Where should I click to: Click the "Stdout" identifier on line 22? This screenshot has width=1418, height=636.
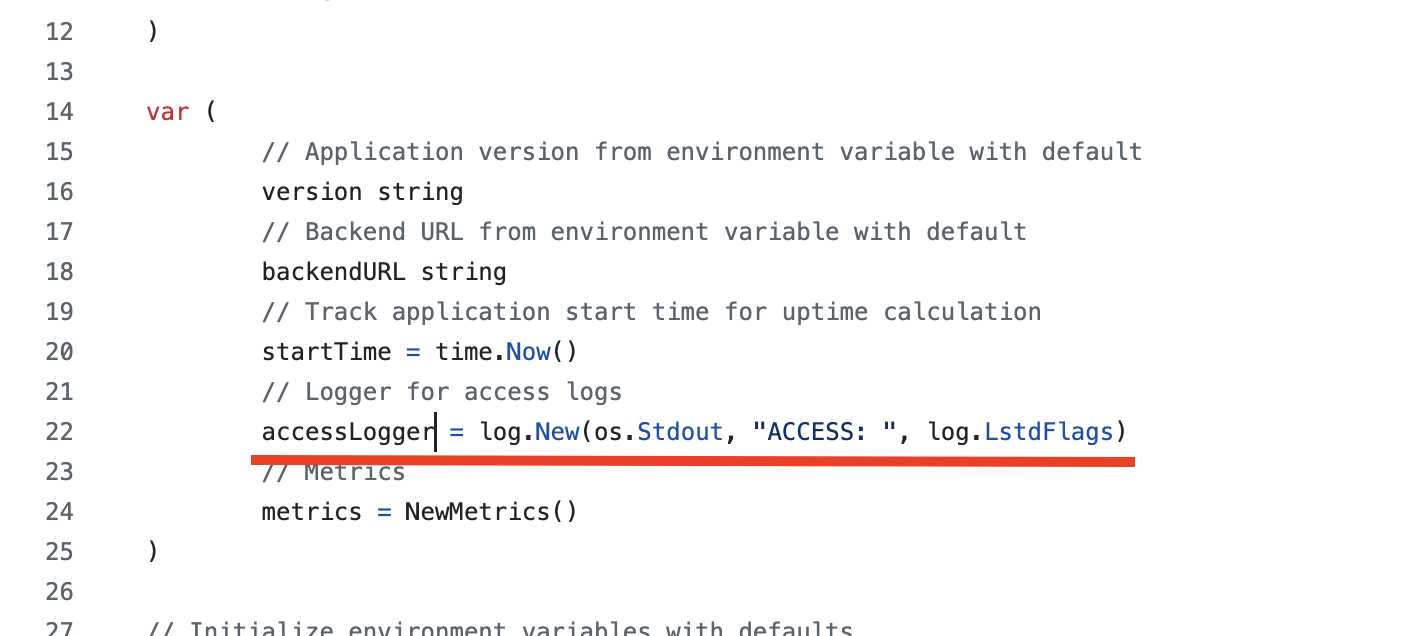tap(680, 432)
